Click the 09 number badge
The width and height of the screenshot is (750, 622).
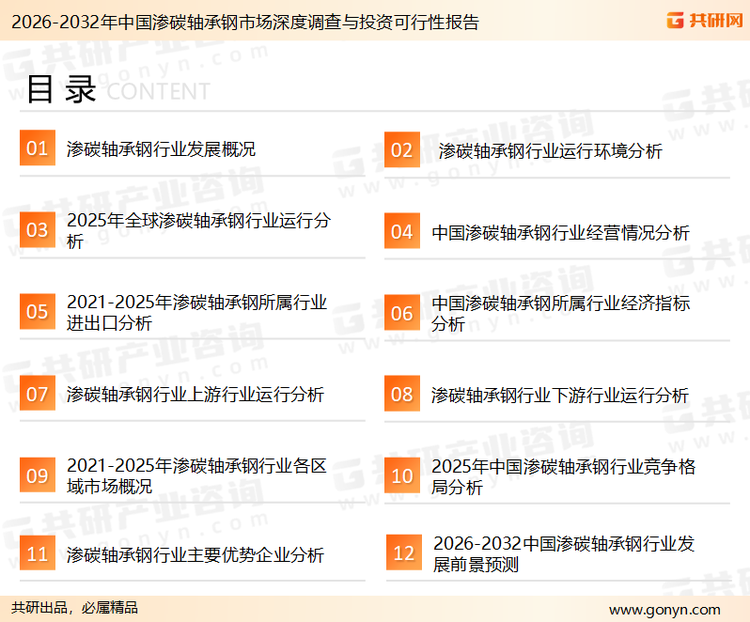pos(37,476)
